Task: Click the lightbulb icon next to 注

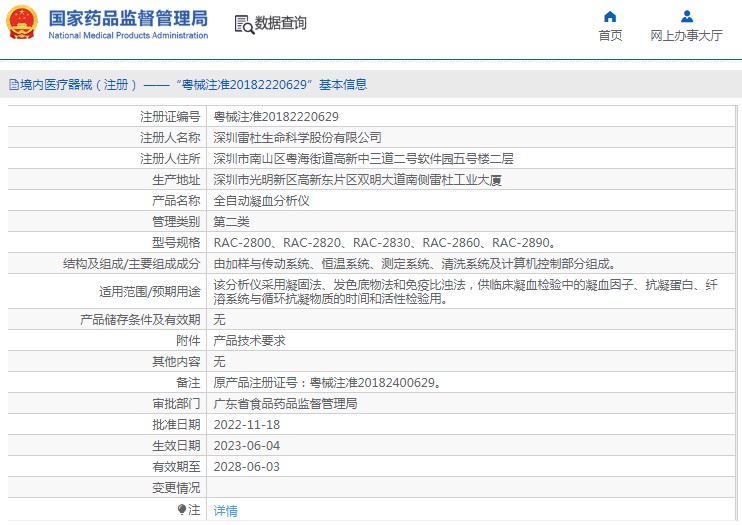Action: click(x=182, y=509)
